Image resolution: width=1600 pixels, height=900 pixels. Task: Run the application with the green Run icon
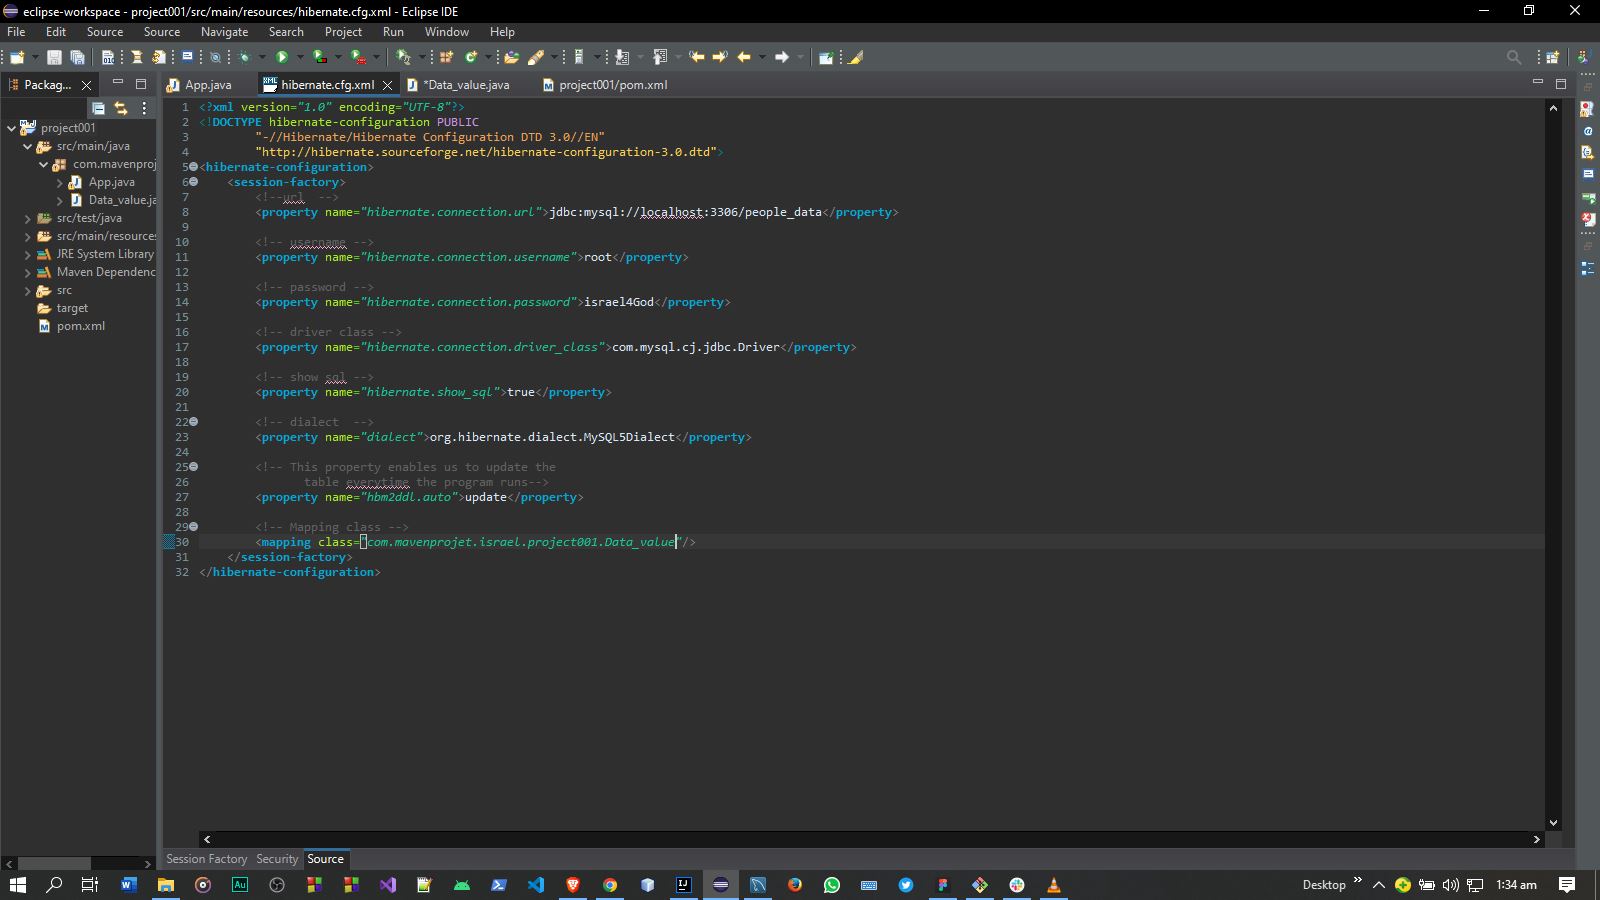pyautogui.click(x=281, y=57)
